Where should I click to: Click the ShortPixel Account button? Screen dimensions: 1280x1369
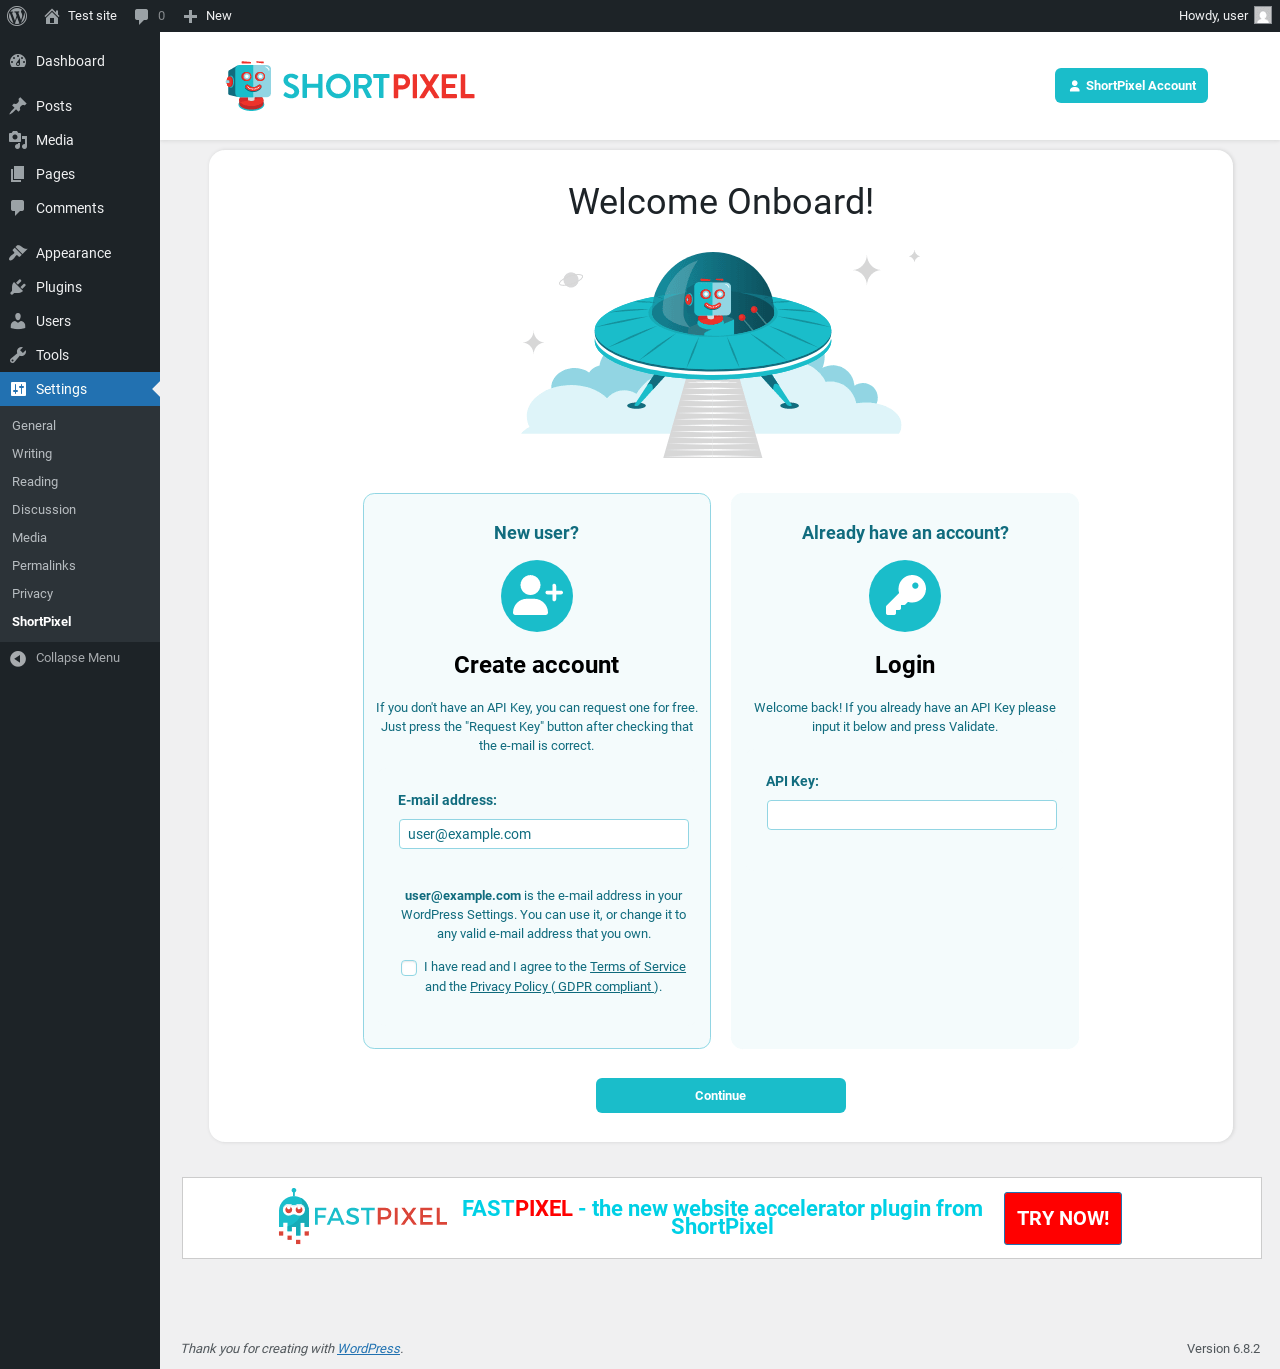tap(1131, 86)
